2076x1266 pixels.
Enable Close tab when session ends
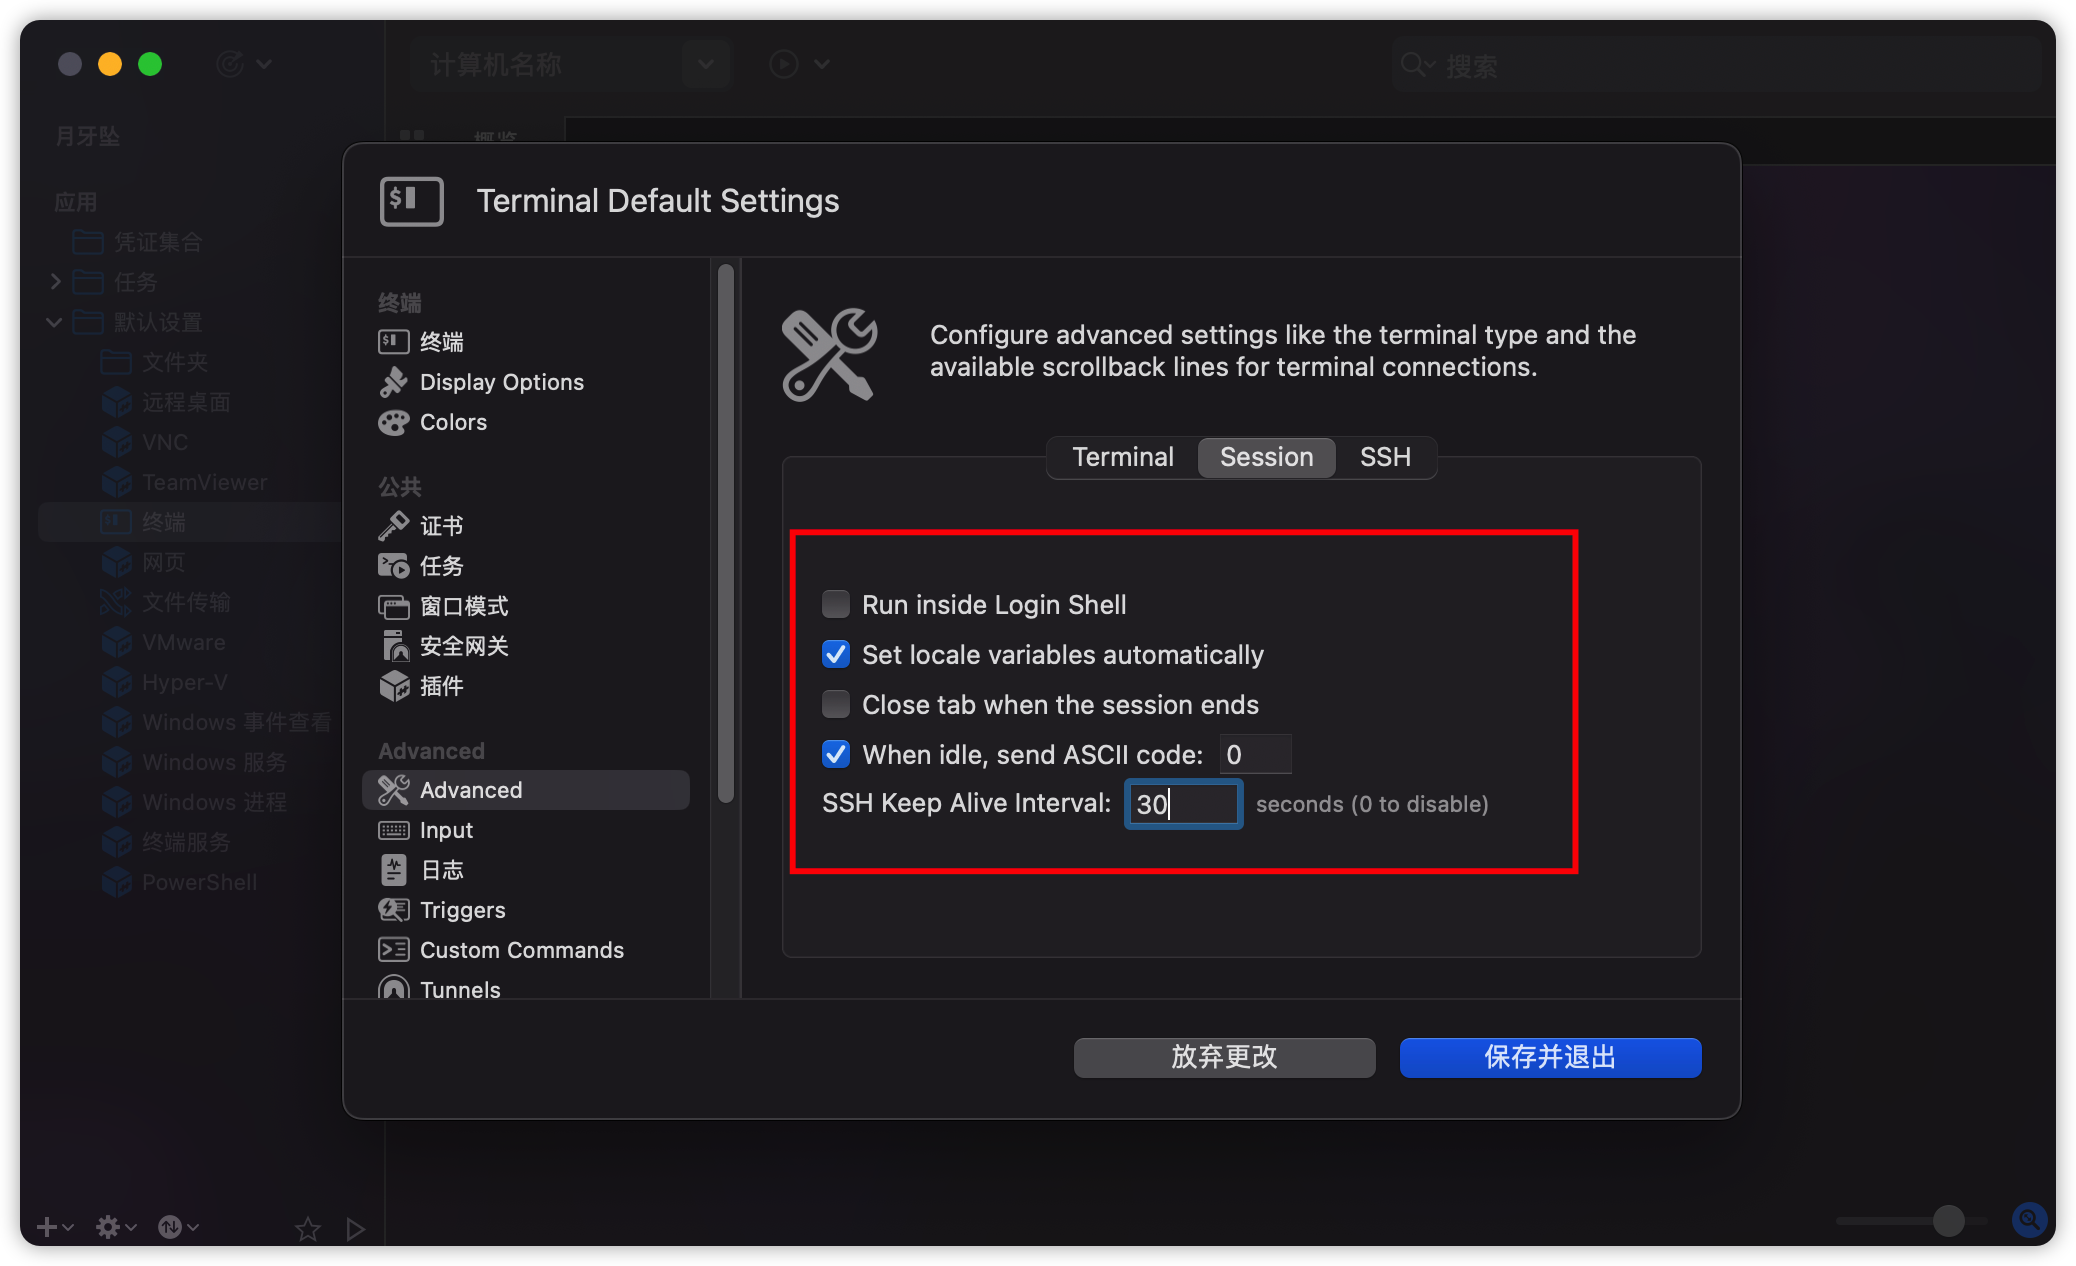pyautogui.click(x=836, y=704)
